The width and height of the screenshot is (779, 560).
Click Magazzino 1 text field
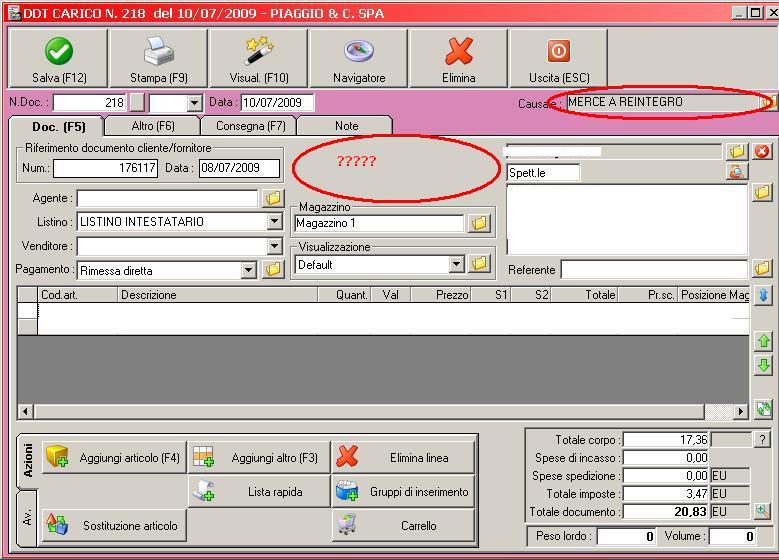tap(379, 223)
